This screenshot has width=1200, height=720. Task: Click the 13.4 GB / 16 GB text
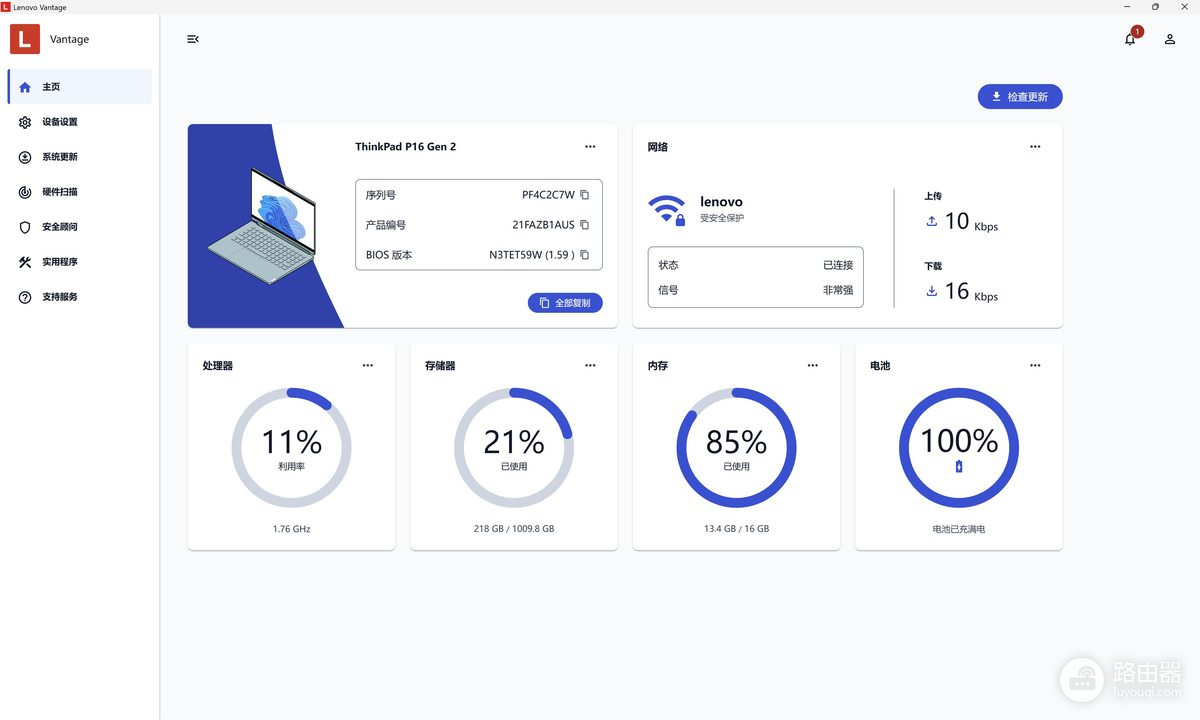click(736, 529)
